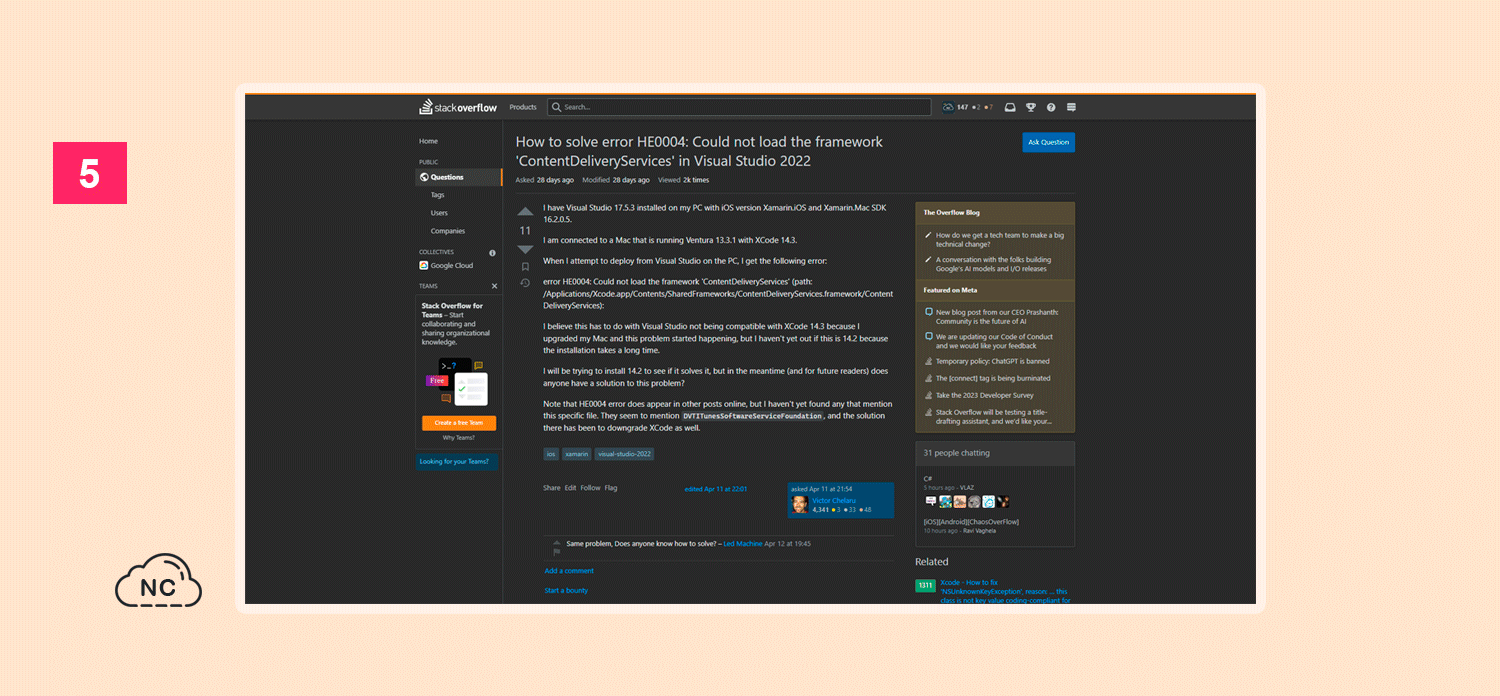
Task: Click the Ask Question button
Action: pos(1049,142)
